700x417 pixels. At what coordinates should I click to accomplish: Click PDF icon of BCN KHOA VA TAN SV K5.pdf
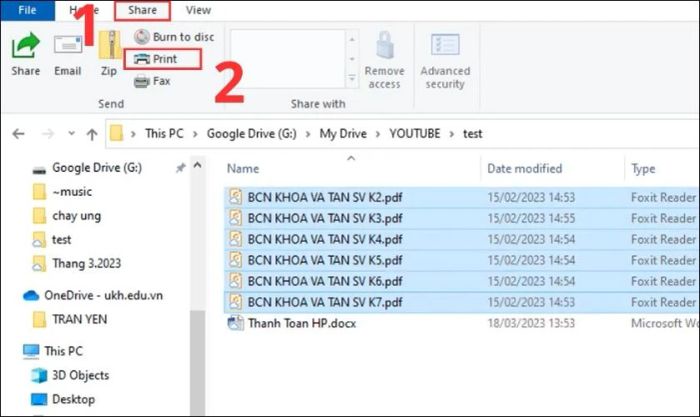tap(235, 259)
